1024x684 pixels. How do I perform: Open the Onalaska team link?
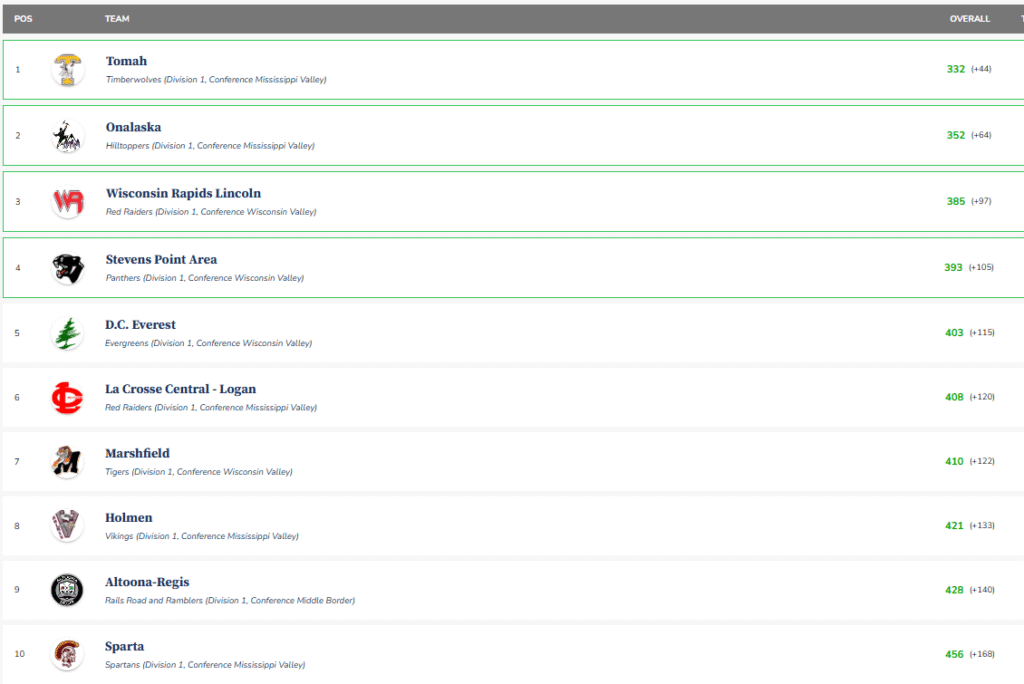click(x=133, y=127)
